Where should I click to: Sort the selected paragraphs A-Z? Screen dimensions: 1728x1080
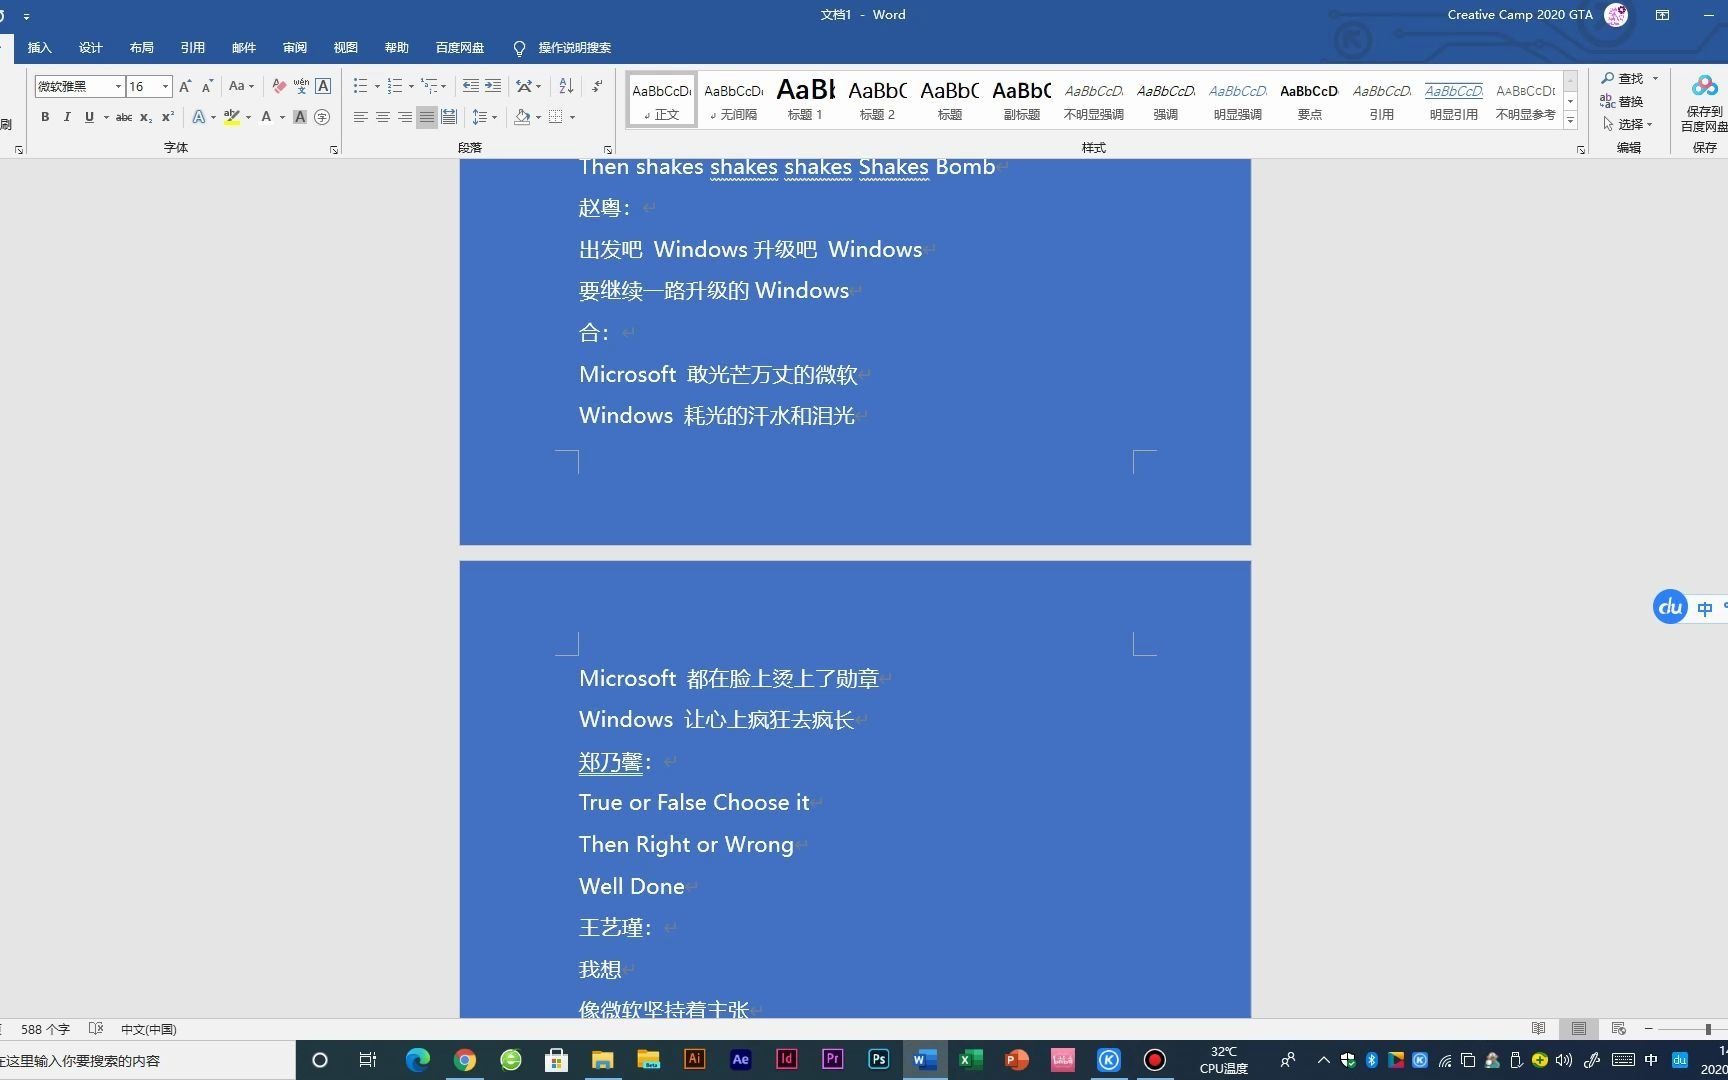566,86
